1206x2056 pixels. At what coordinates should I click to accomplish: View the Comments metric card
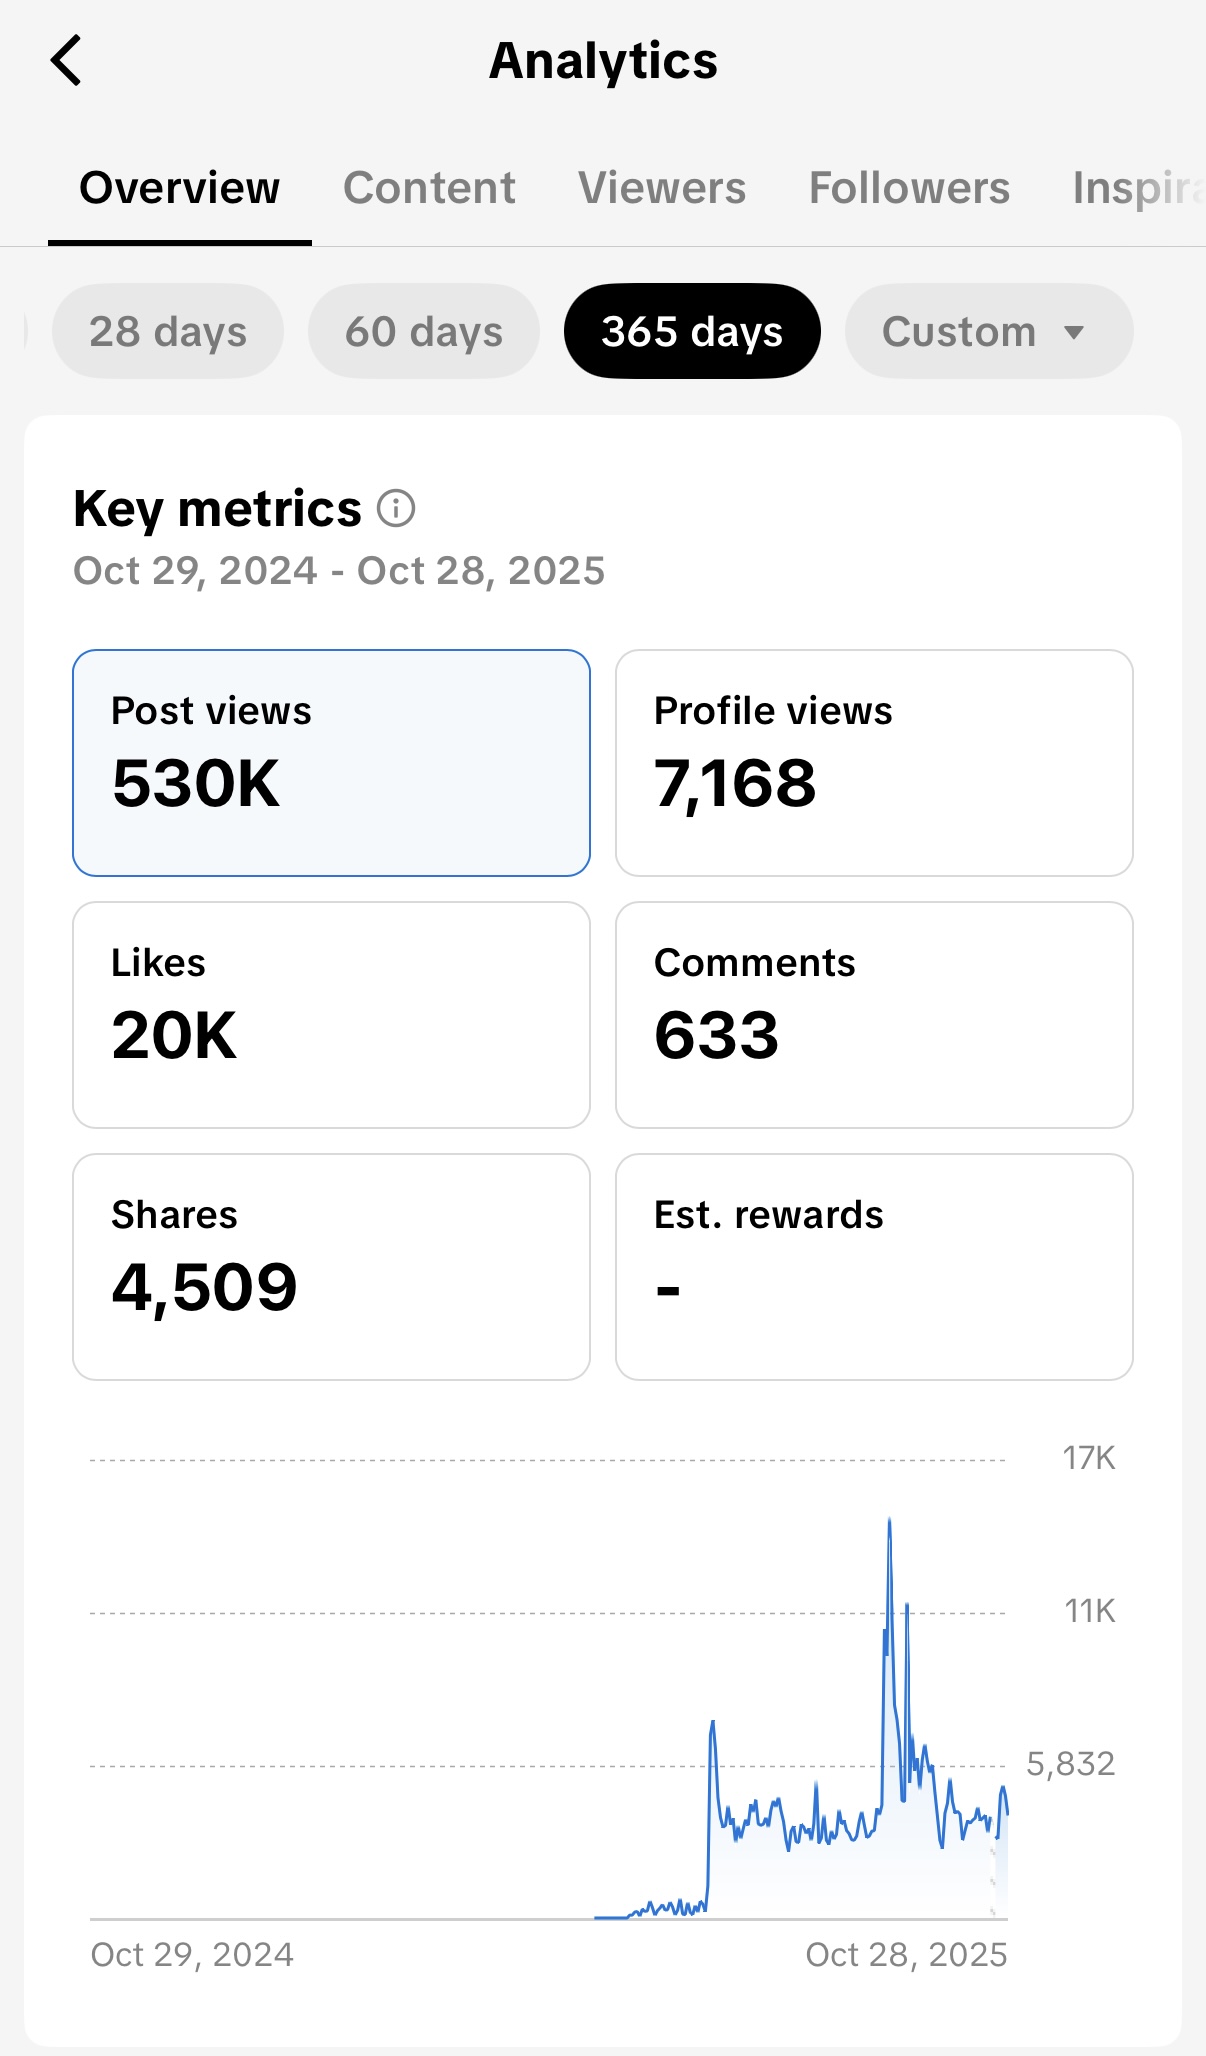pos(874,1015)
